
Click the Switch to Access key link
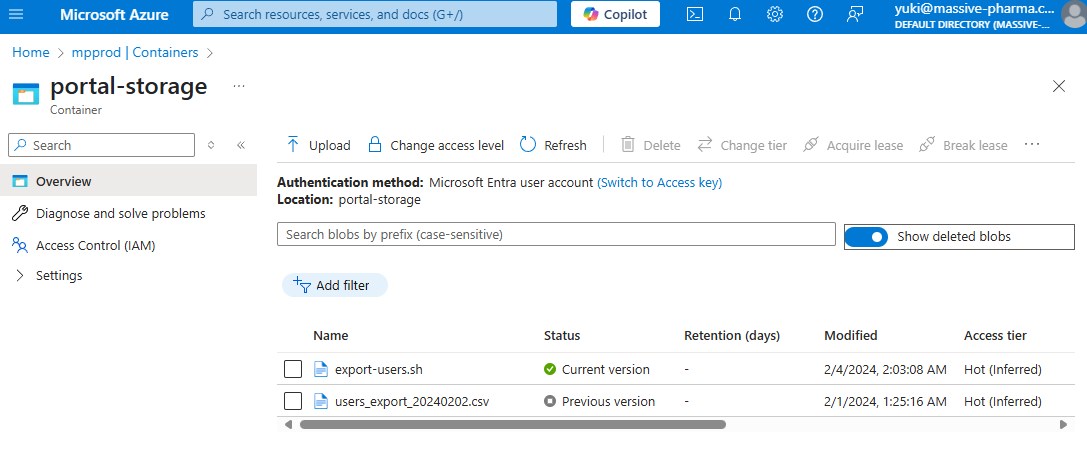(659, 183)
